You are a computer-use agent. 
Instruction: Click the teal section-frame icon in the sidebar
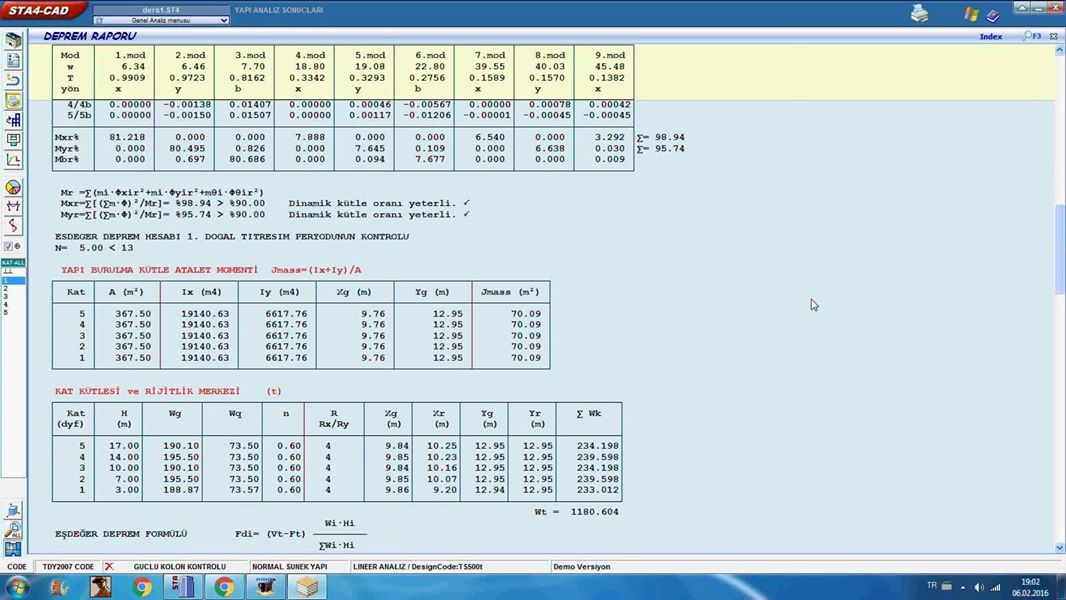click(13, 141)
